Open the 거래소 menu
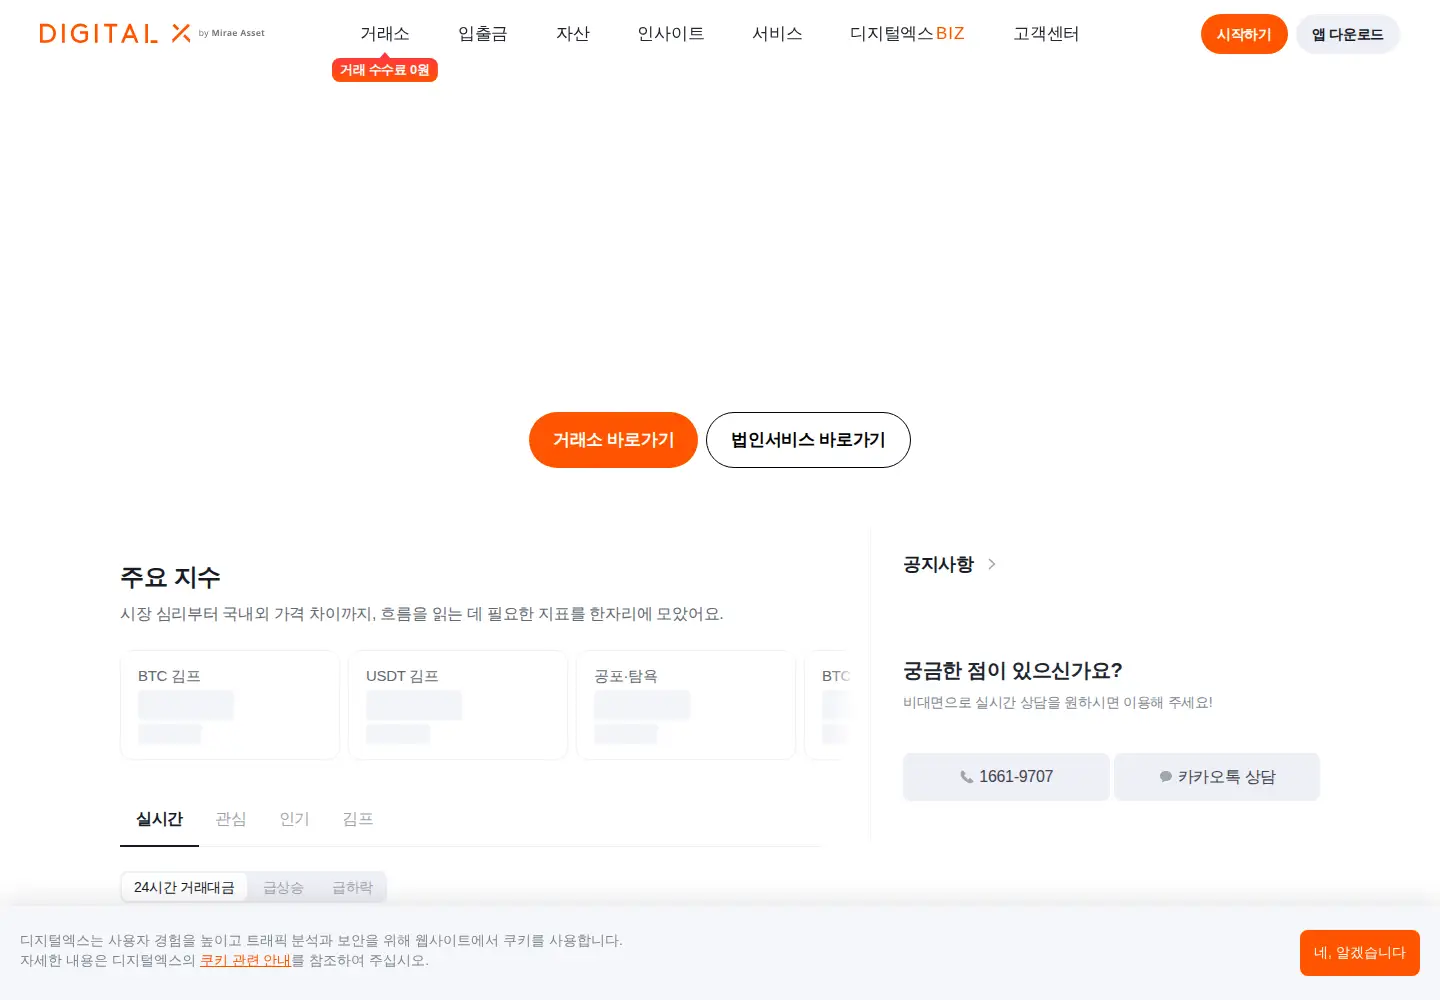1440x1000 pixels. [385, 34]
